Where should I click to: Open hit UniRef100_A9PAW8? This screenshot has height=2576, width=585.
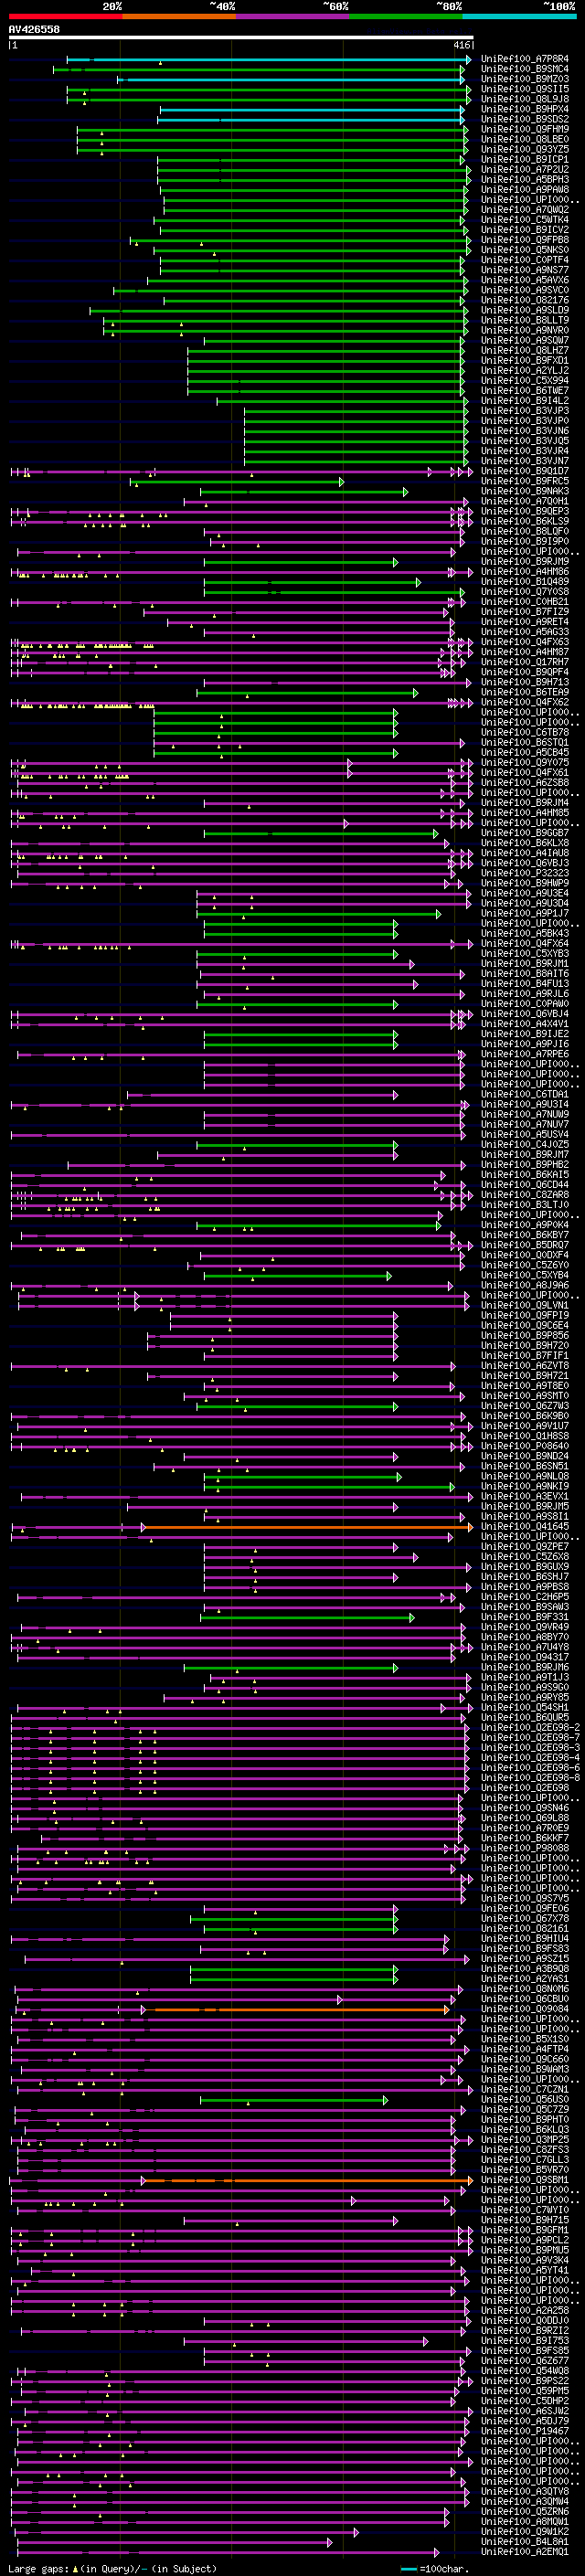coord(525,189)
